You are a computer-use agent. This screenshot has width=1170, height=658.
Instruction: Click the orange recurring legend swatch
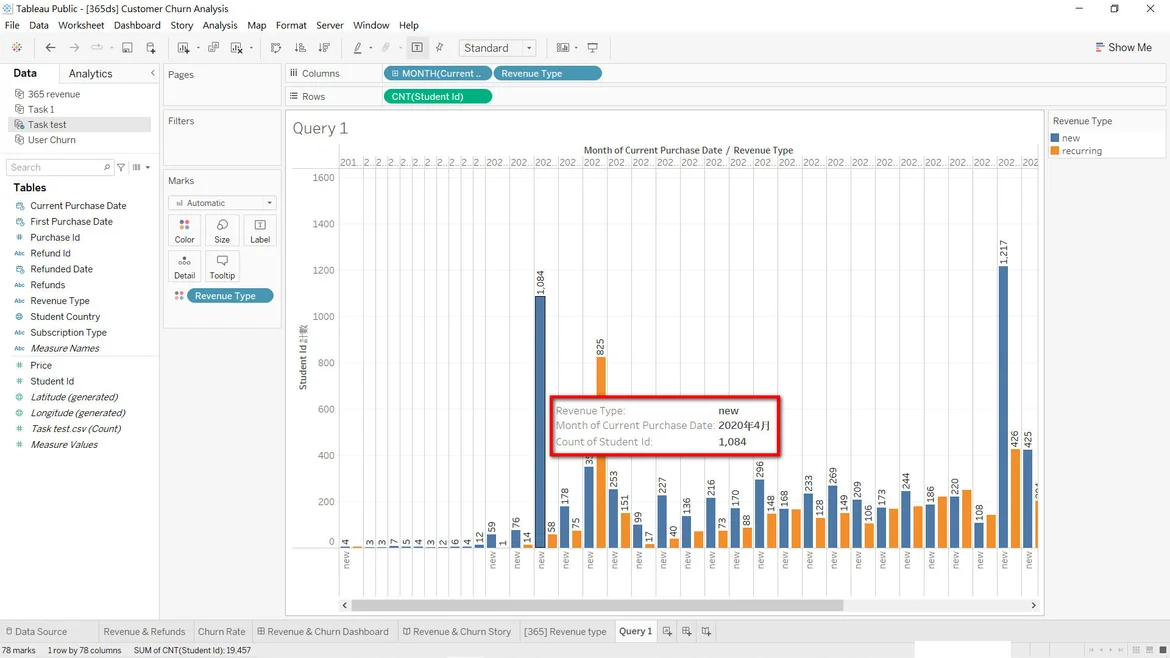(x=1055, y=151)
